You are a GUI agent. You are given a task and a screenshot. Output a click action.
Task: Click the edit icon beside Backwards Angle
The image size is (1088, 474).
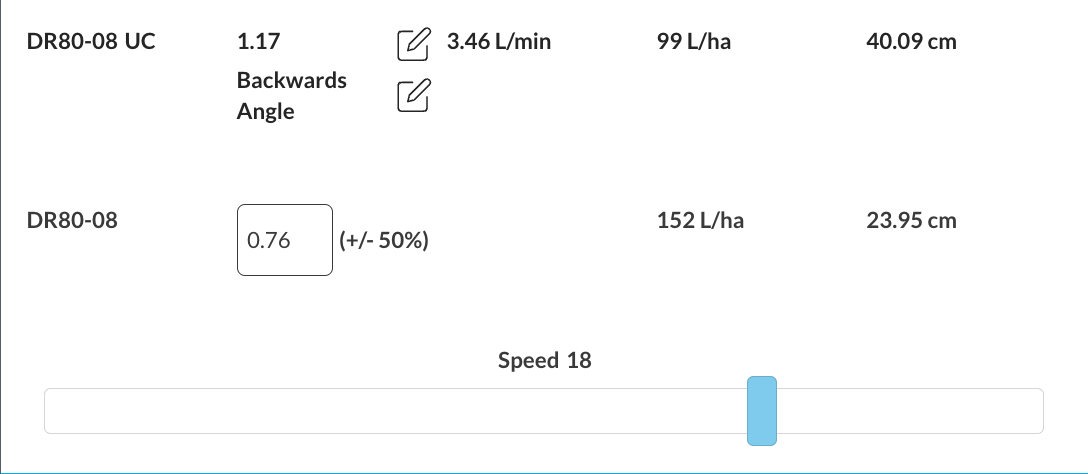[x=414, y=95]
